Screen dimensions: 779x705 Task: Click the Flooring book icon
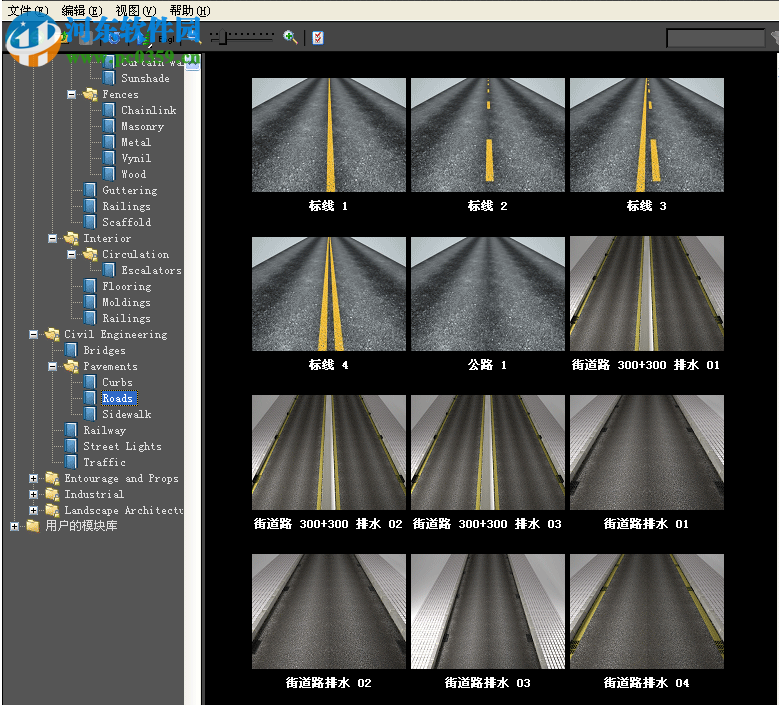coord(90,286)
